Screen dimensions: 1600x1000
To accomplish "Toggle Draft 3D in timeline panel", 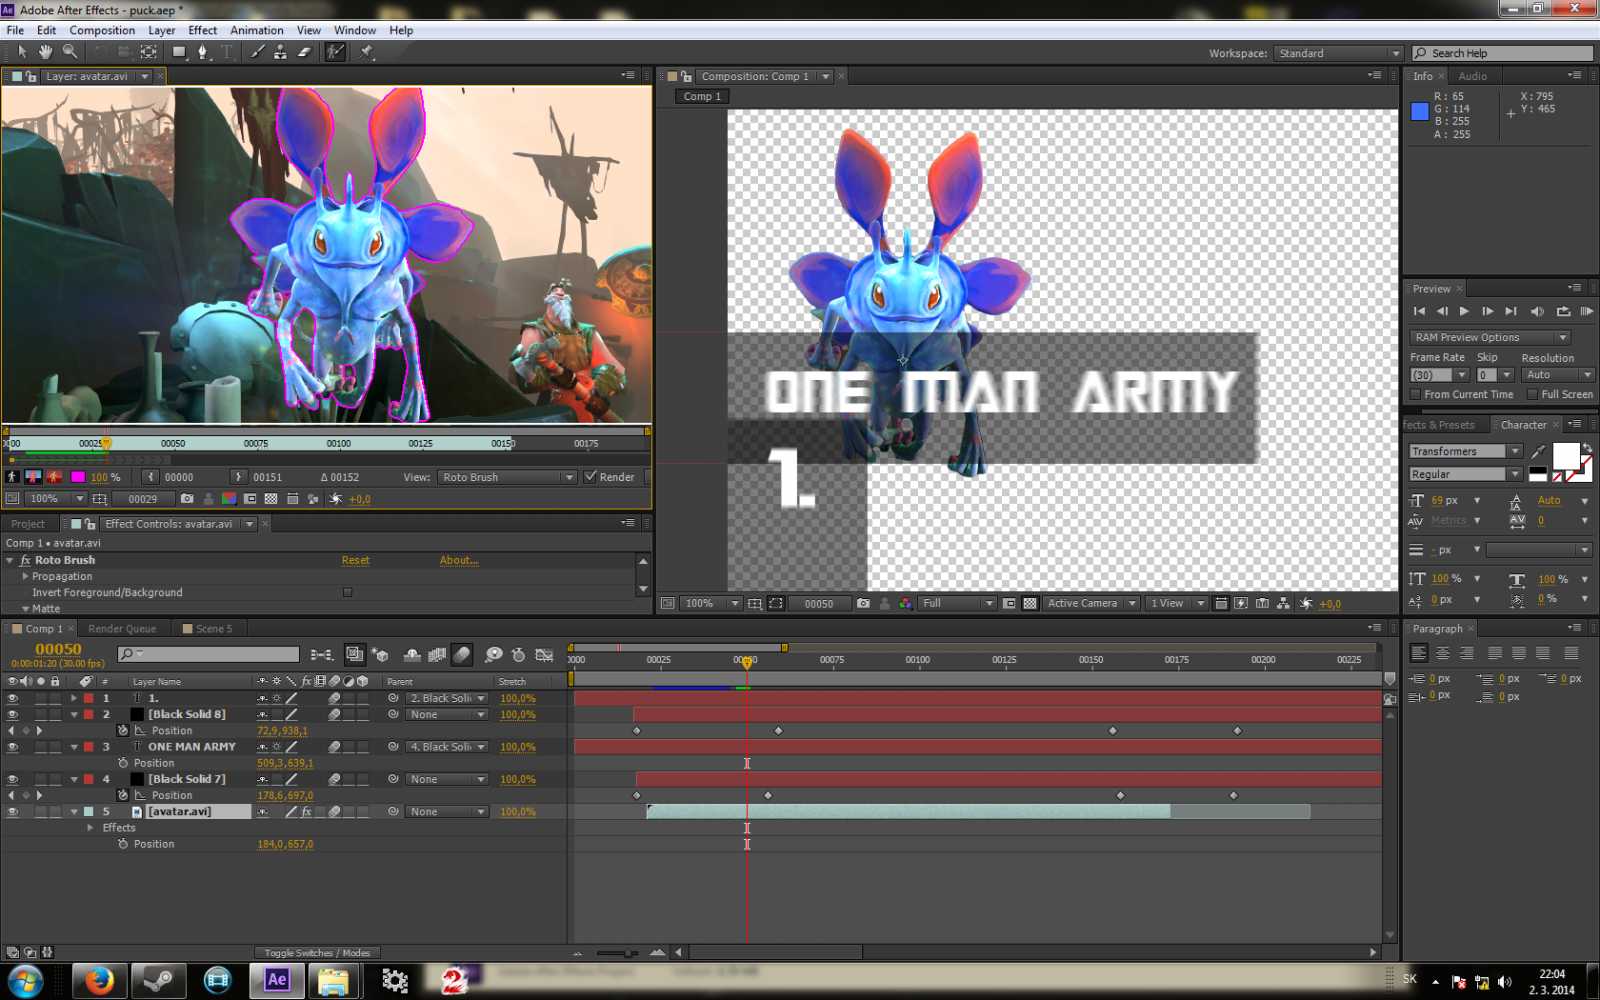I will (x=381, y=655).
